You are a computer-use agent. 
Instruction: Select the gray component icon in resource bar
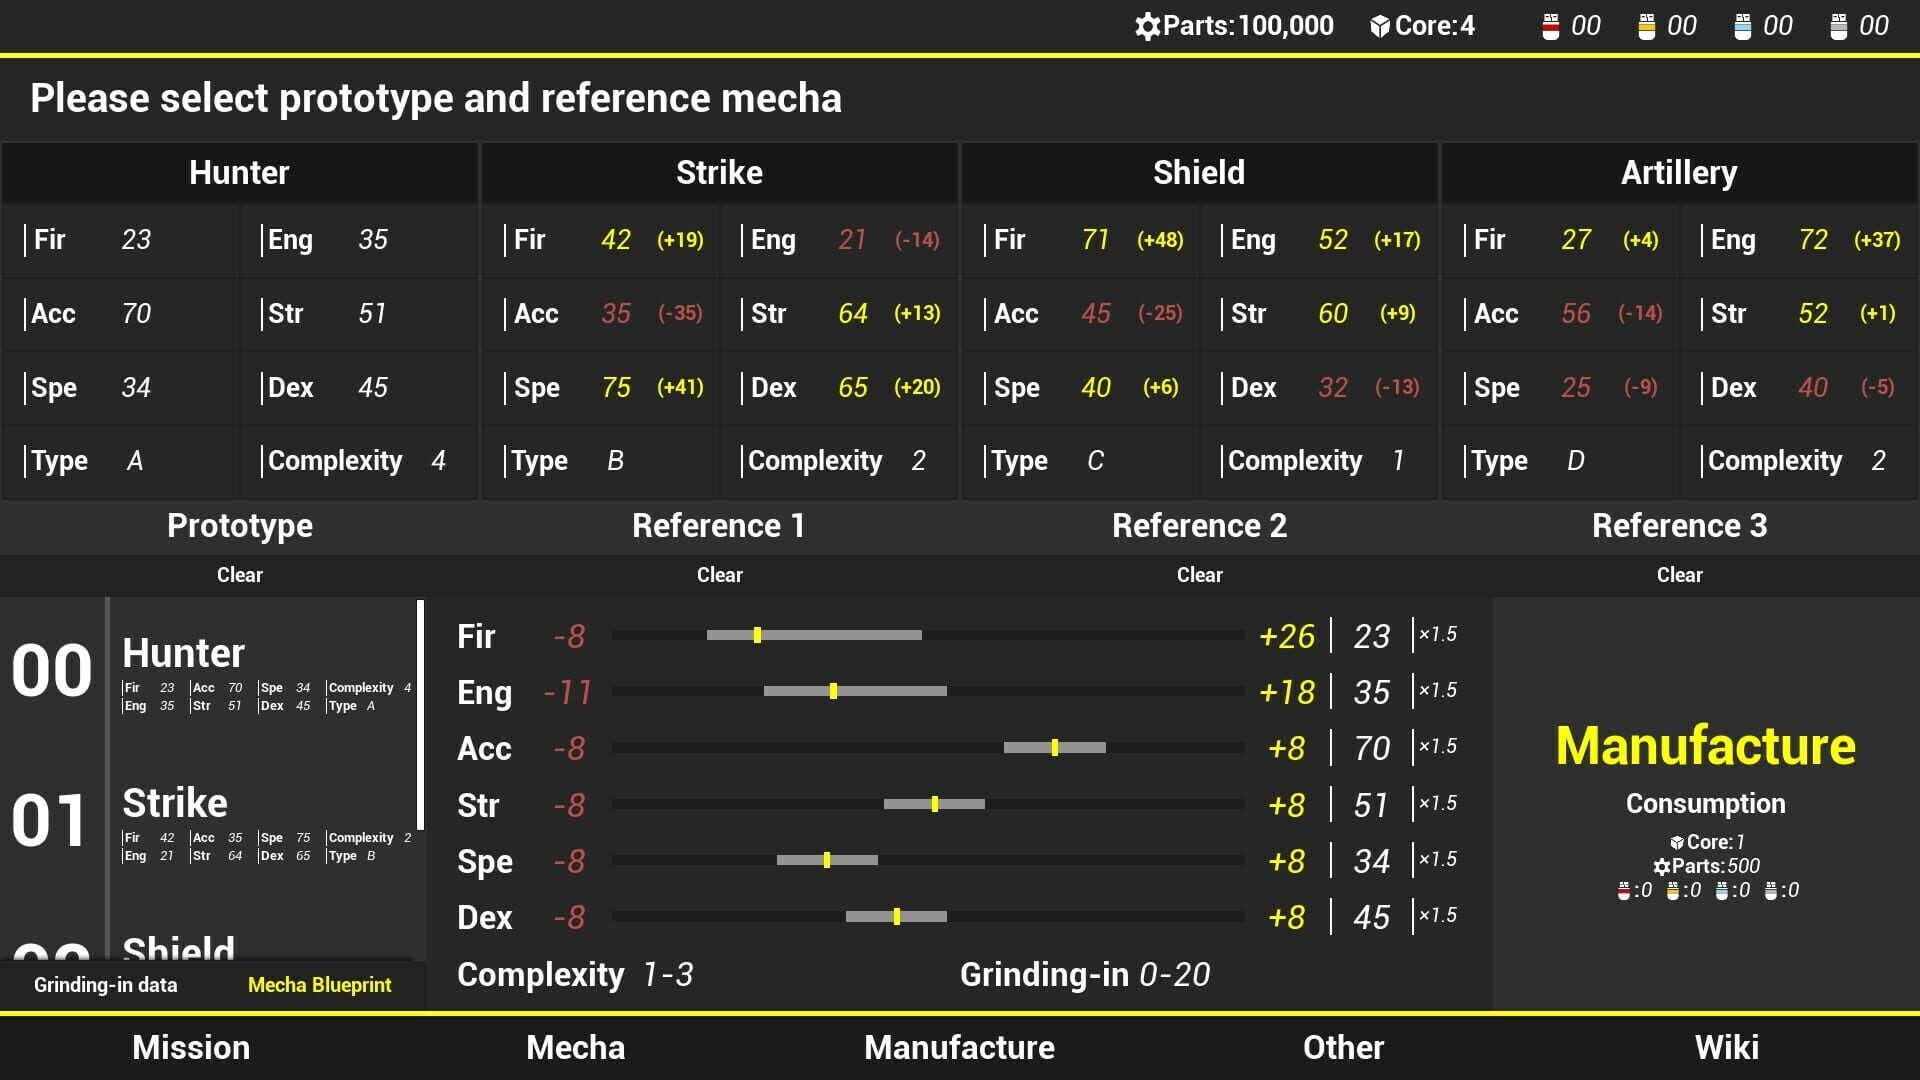coord(1840,25)
